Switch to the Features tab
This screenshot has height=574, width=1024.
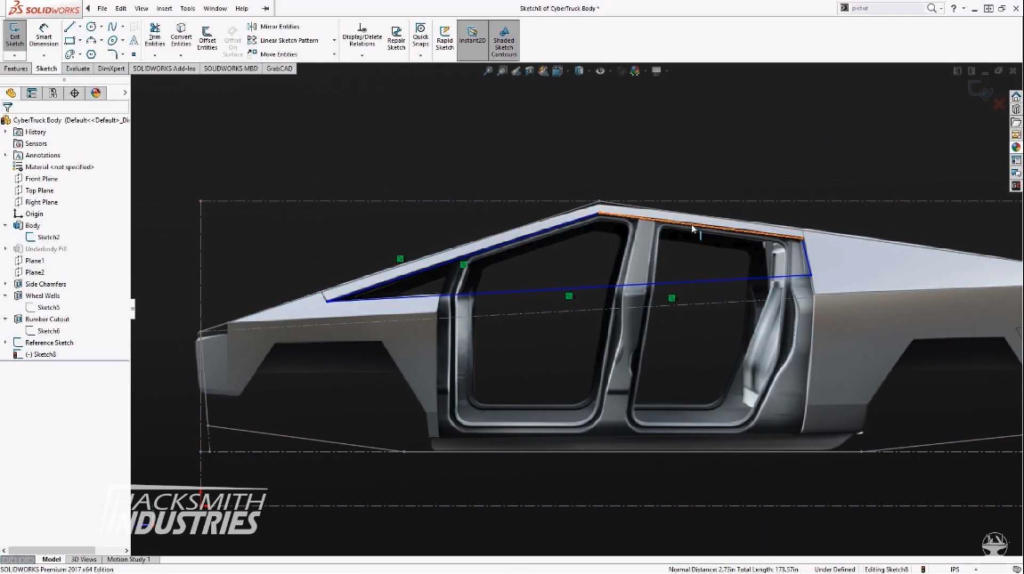16,68
